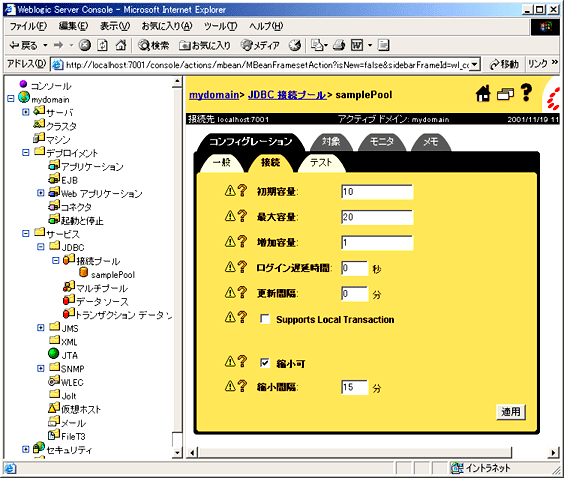Click the console home house icon
Viewport: 564px width, 478px height.
(x=483, y=94)
